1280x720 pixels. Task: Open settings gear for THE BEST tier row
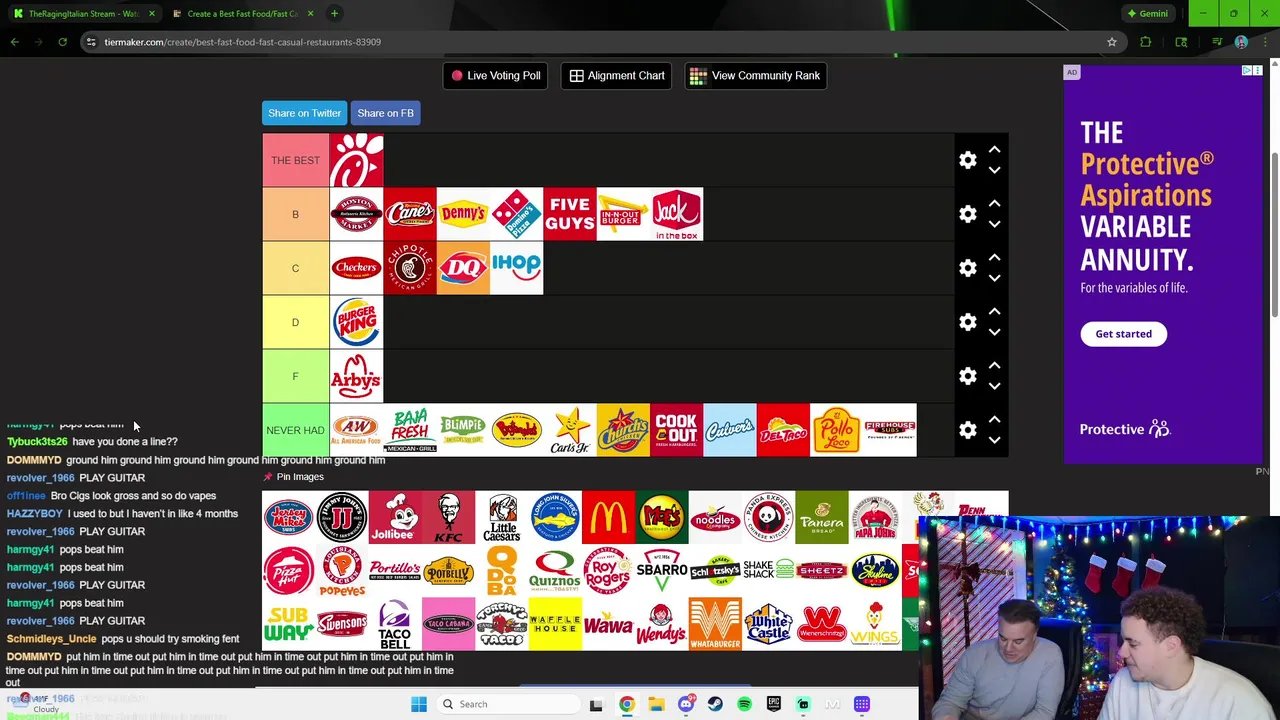tap(967, 160)
